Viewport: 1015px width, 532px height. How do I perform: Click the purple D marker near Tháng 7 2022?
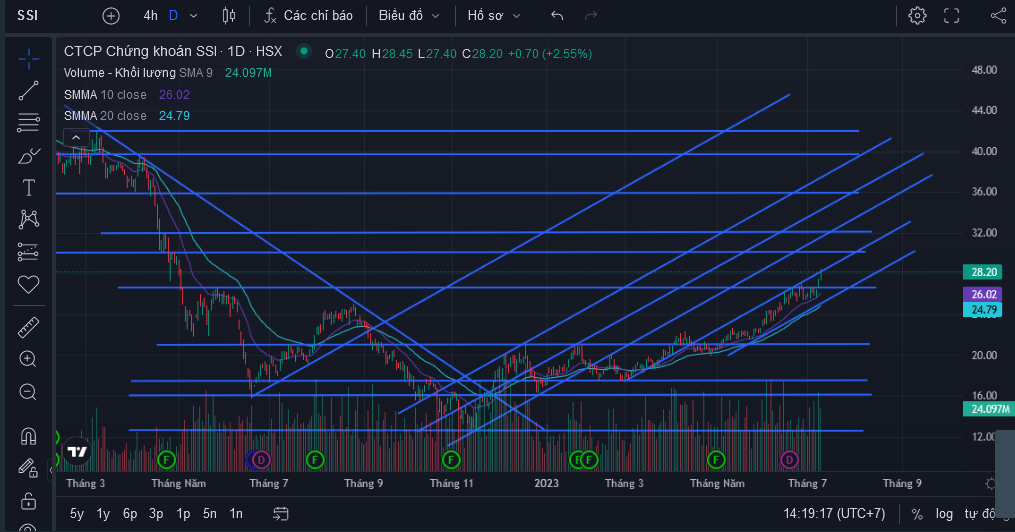tap(261, 460)
